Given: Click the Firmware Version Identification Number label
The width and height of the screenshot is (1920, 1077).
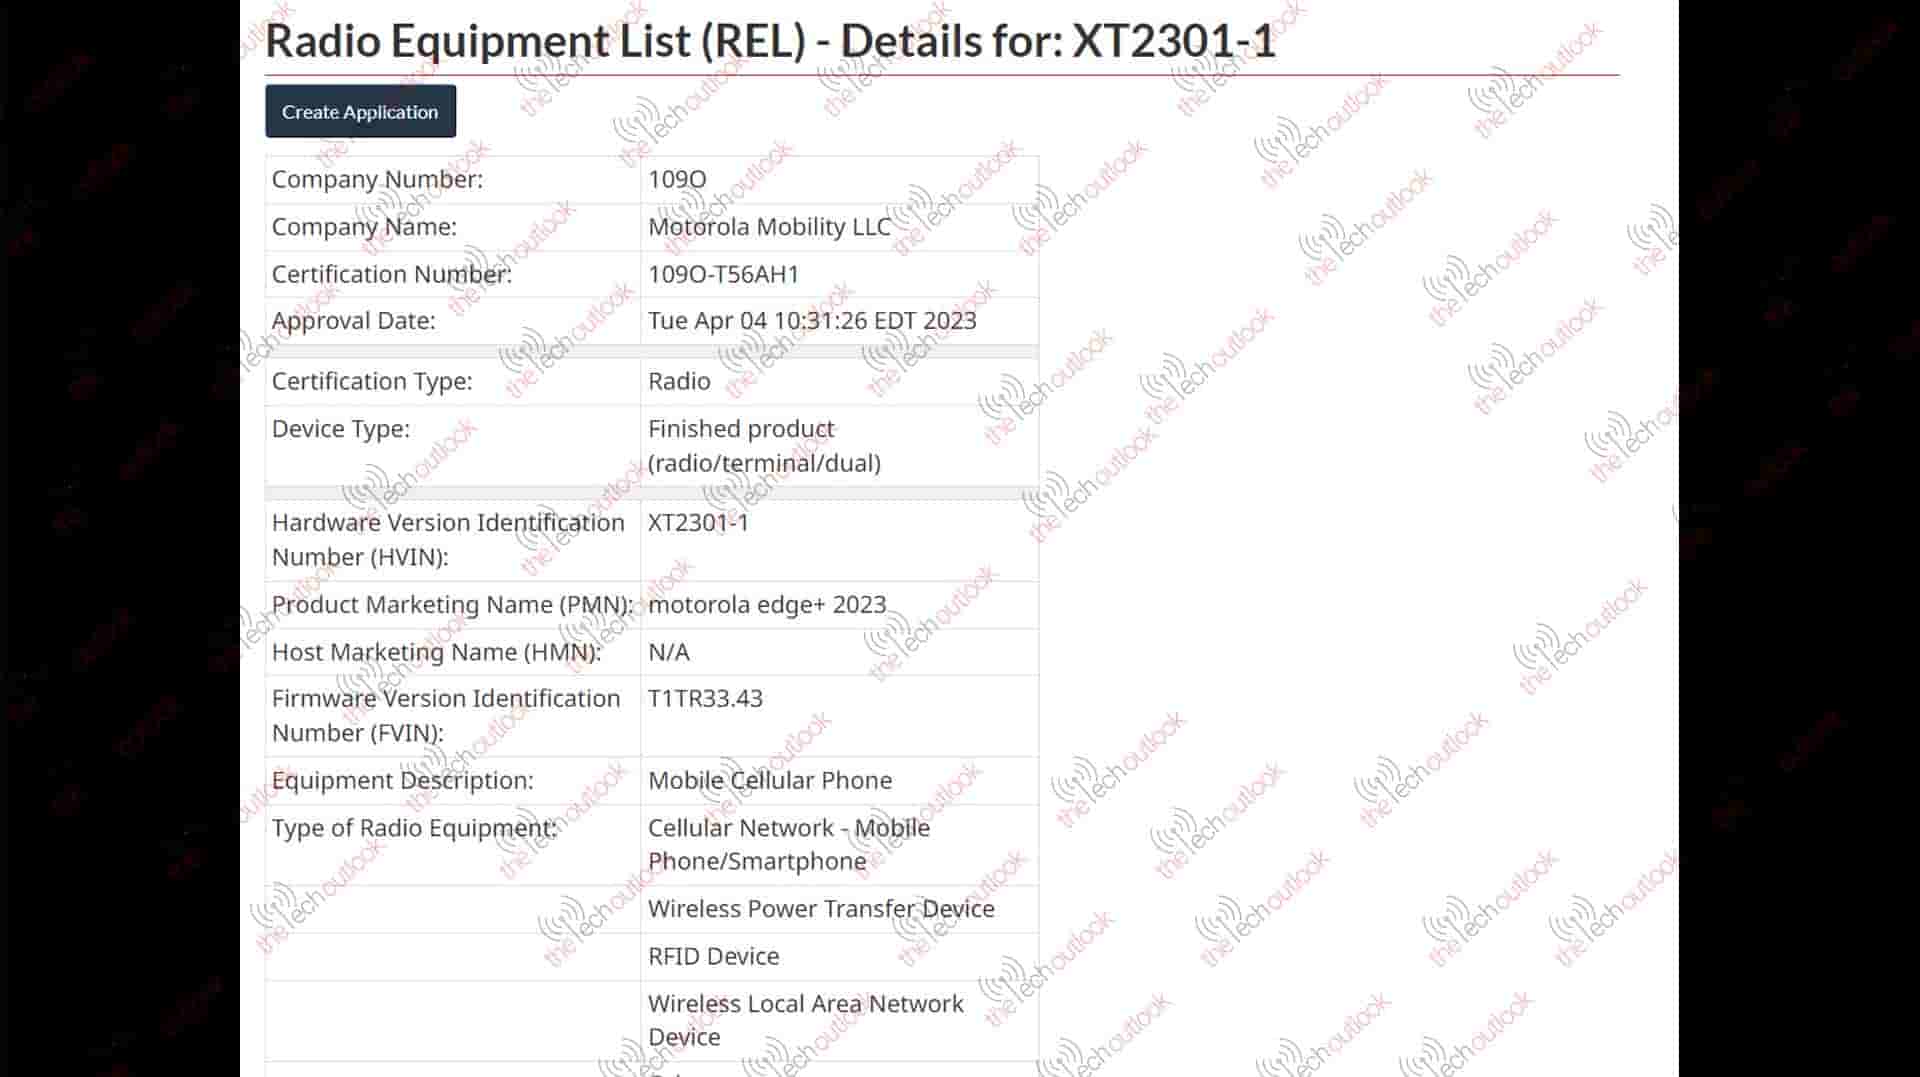Looking at the screenshot, I should point(446,716).
